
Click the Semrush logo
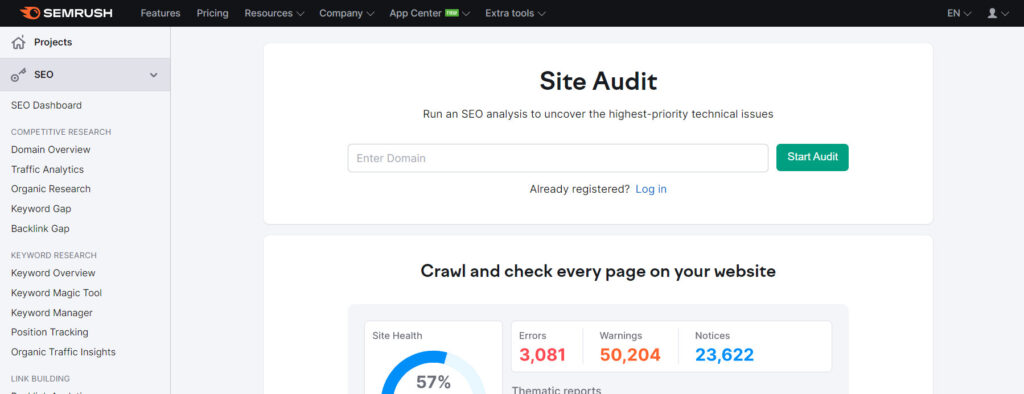click(66, 13)
